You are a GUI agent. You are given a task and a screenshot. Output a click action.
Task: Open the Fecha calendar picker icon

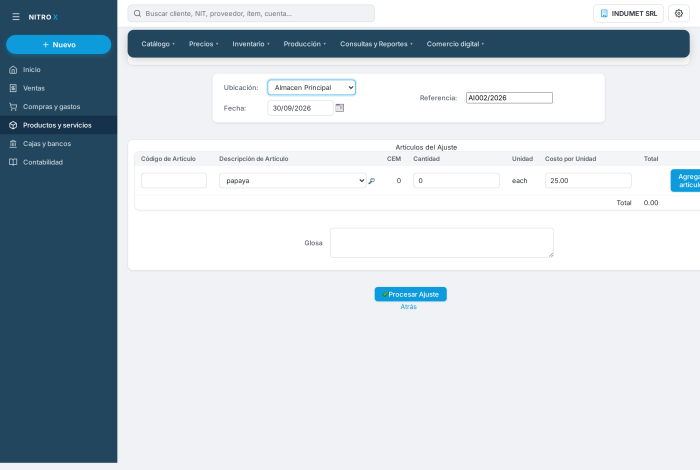tap(340, 108)
